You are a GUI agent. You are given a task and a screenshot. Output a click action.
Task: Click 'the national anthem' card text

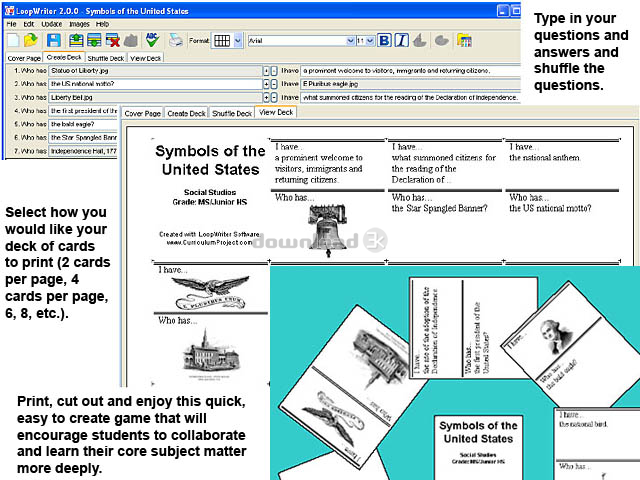pyautogui.click(x=544, y=158)
